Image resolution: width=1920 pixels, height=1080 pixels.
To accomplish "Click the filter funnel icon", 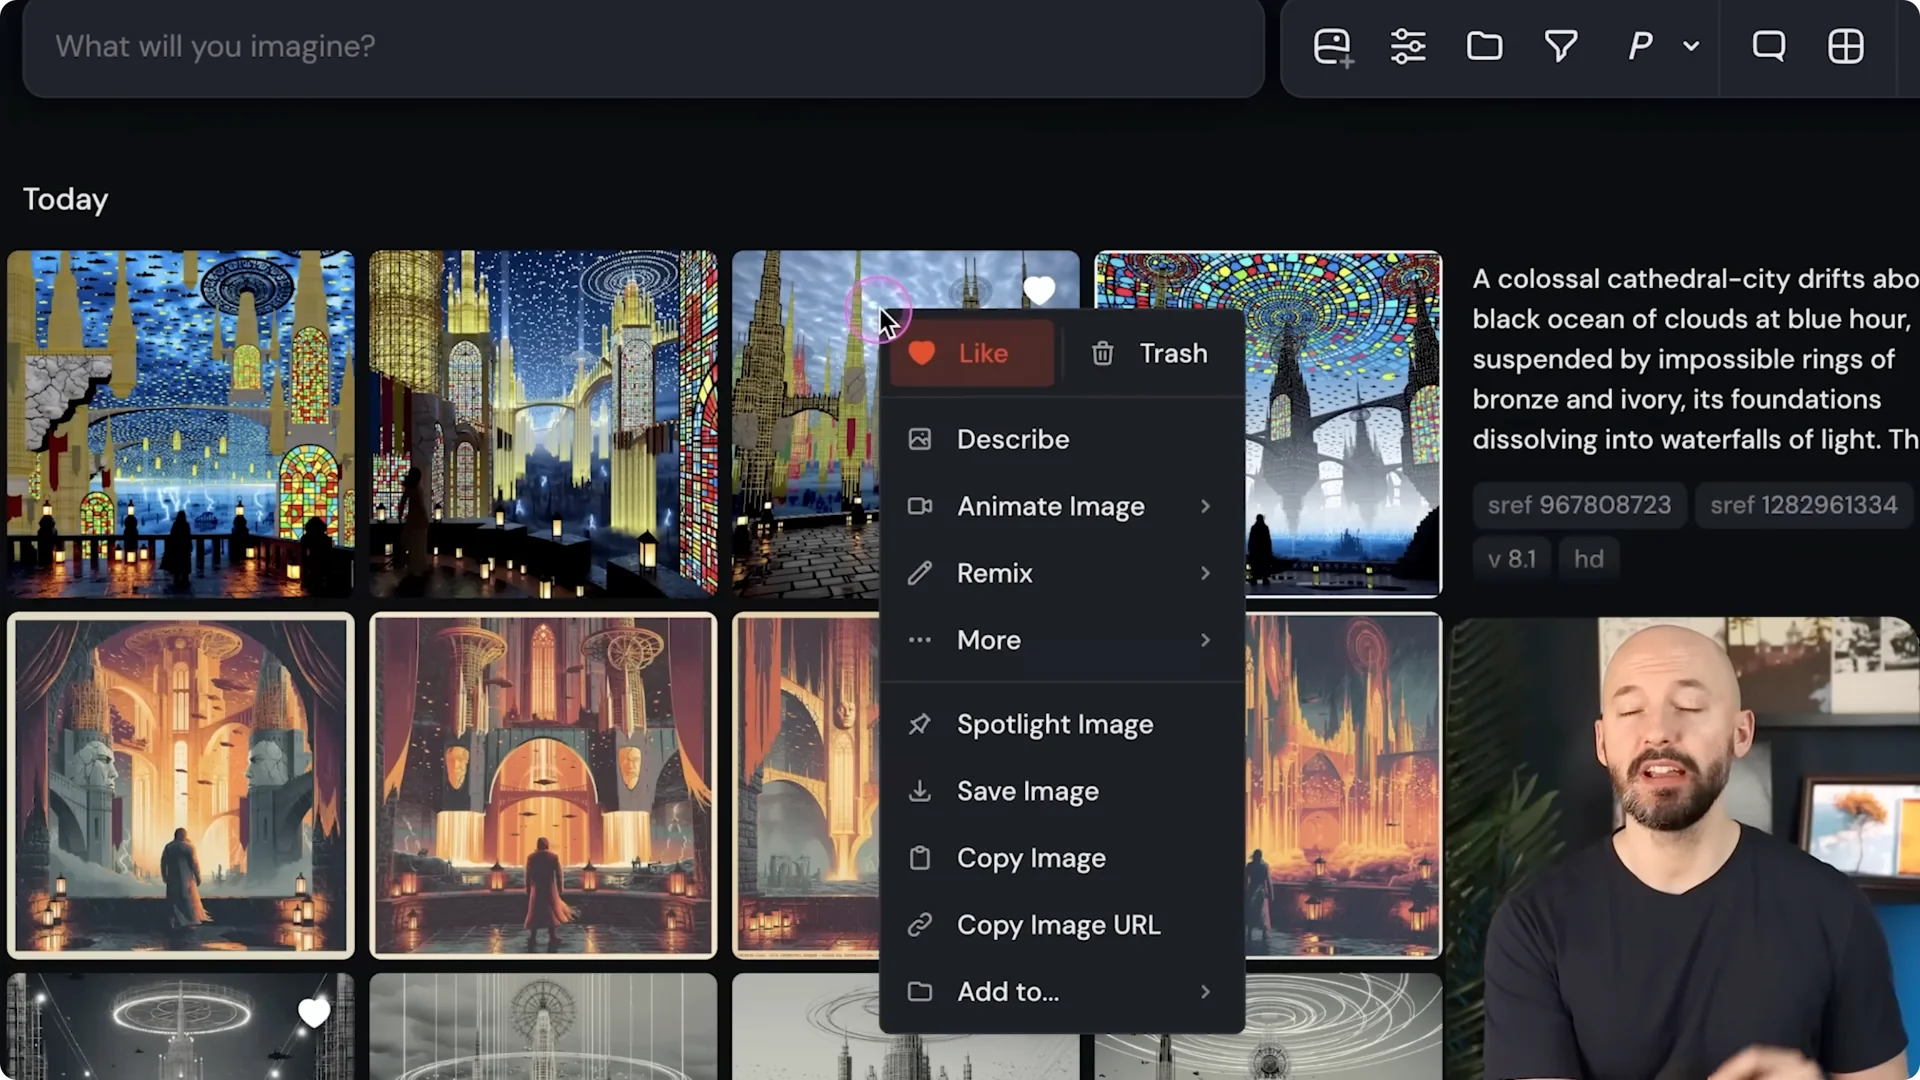I will click(x=1561, y=46).
